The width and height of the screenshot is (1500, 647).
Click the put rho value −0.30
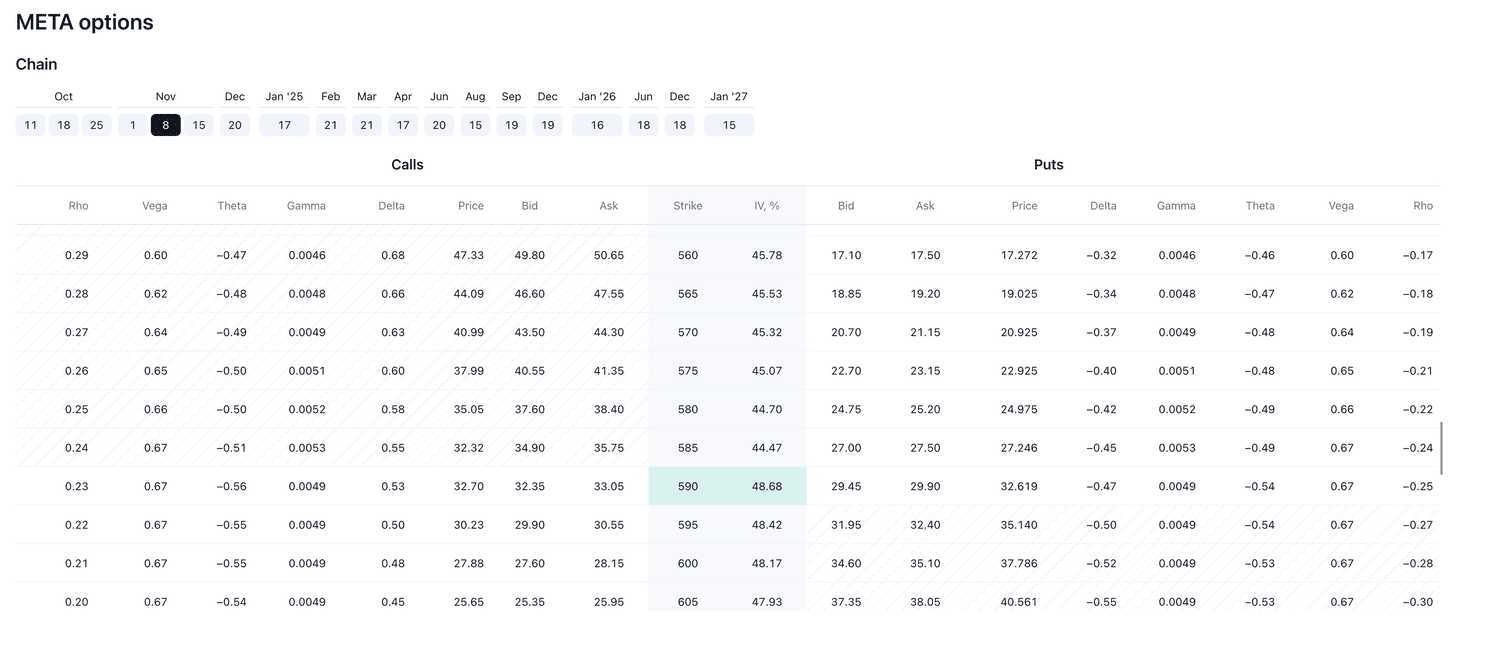[x=1418, y=602]
